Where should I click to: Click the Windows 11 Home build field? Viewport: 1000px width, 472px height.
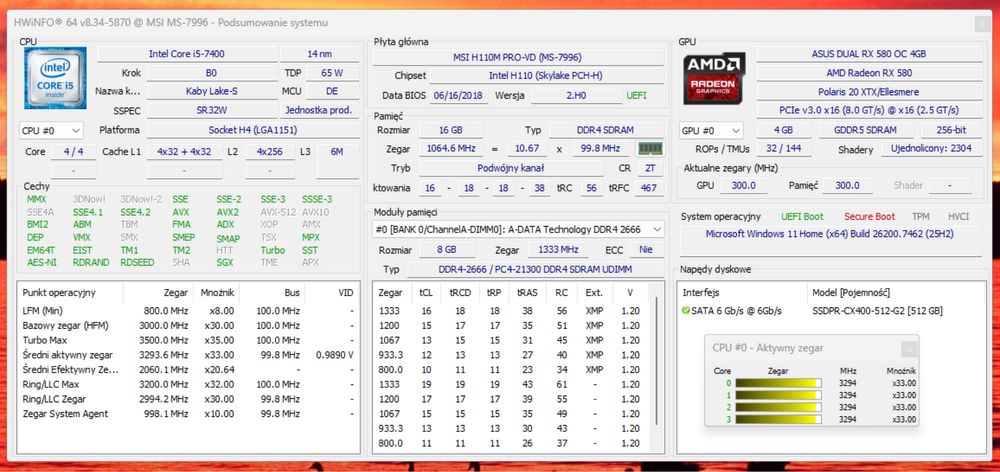coord(830,242)
